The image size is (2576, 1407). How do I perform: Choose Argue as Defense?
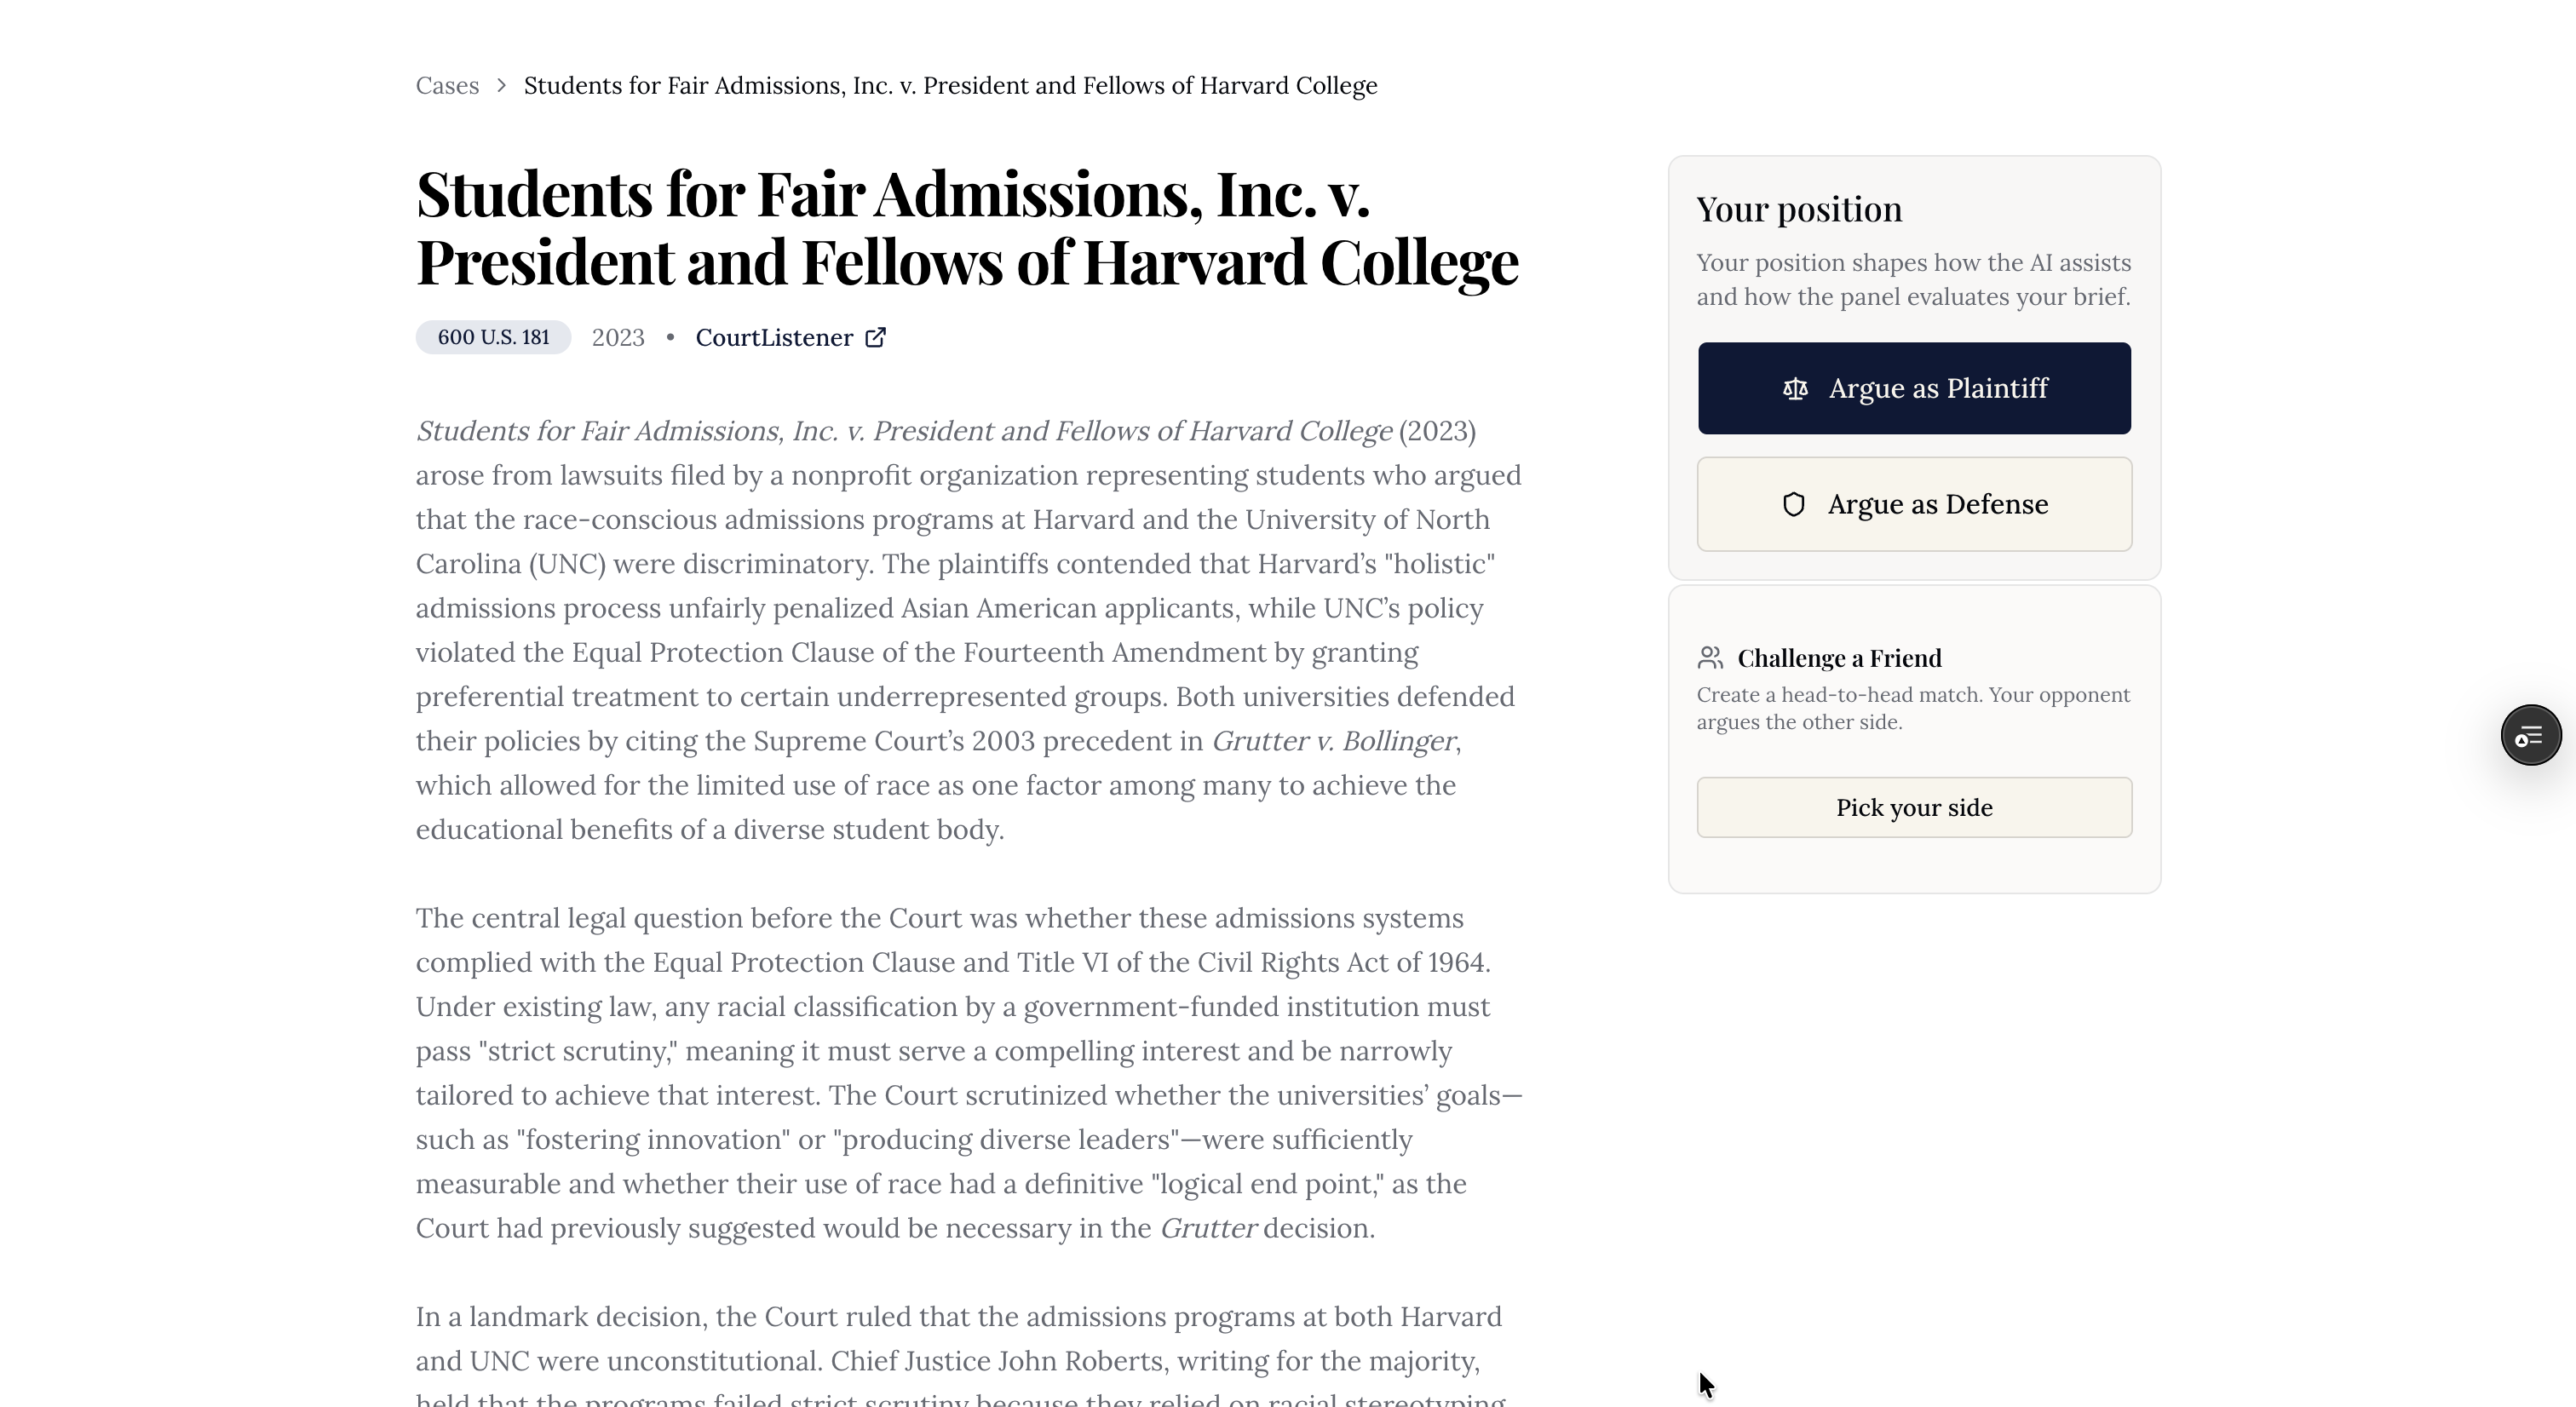(1914, 504)
